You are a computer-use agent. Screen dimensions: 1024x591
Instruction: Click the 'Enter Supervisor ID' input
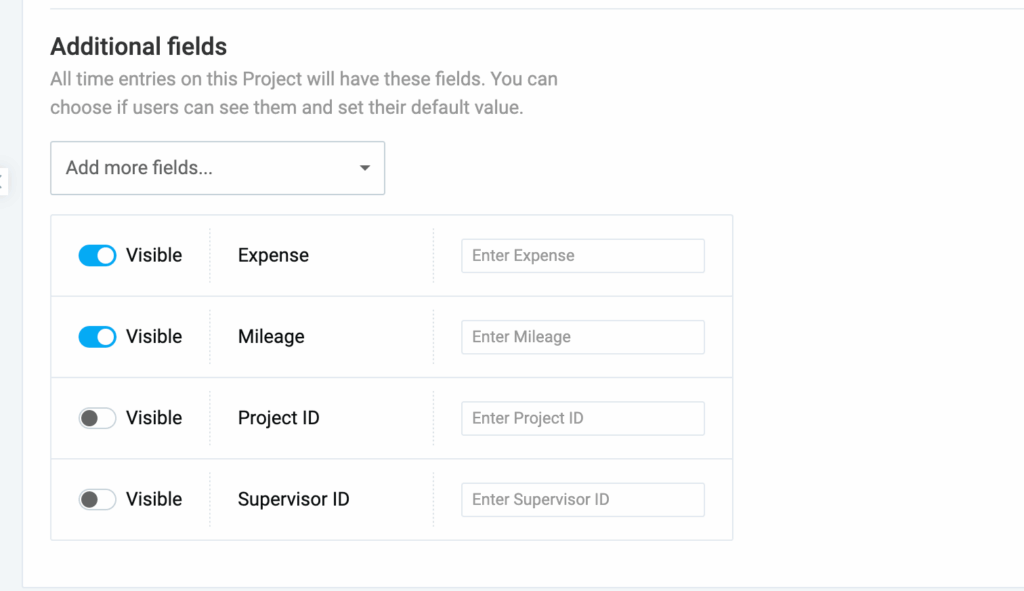click(x=582, y=499)
